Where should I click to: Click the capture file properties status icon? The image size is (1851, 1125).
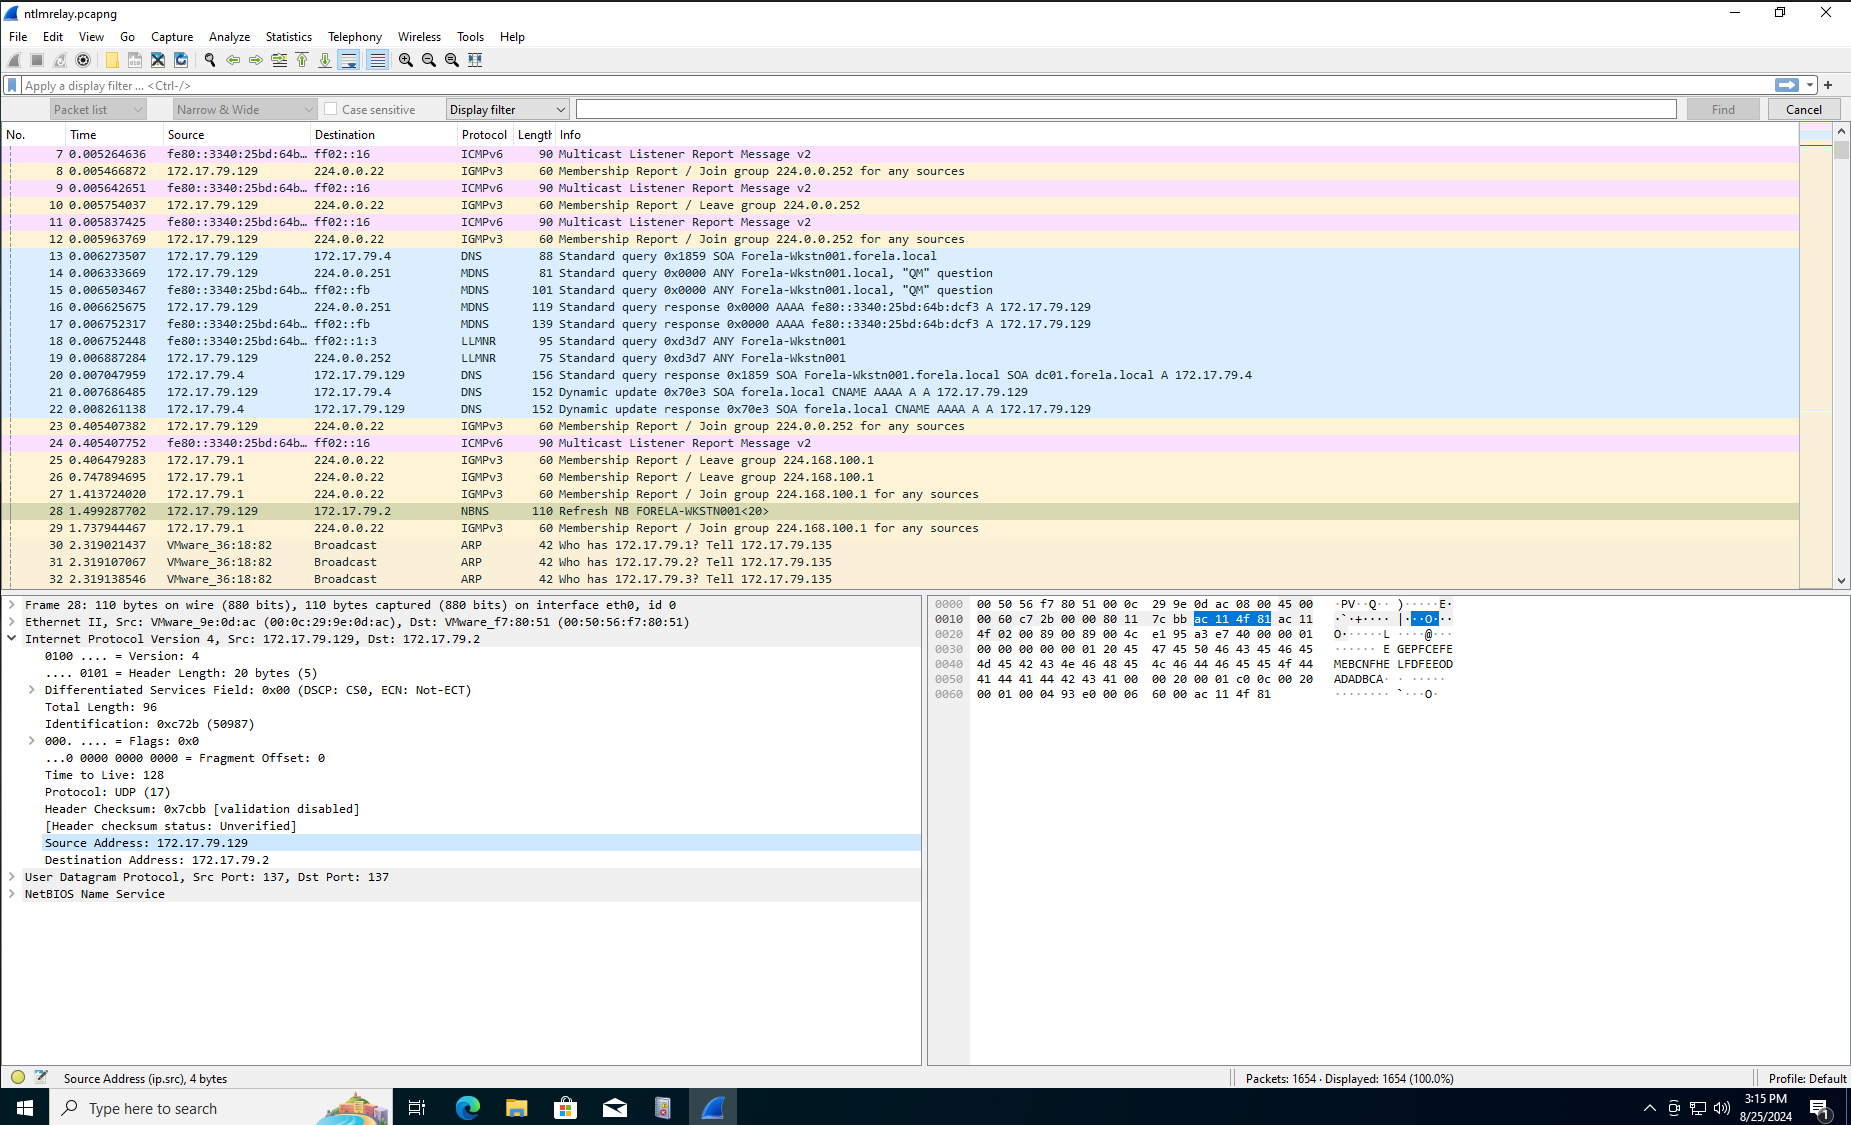pyautogui.click(x=41, y=1077)
